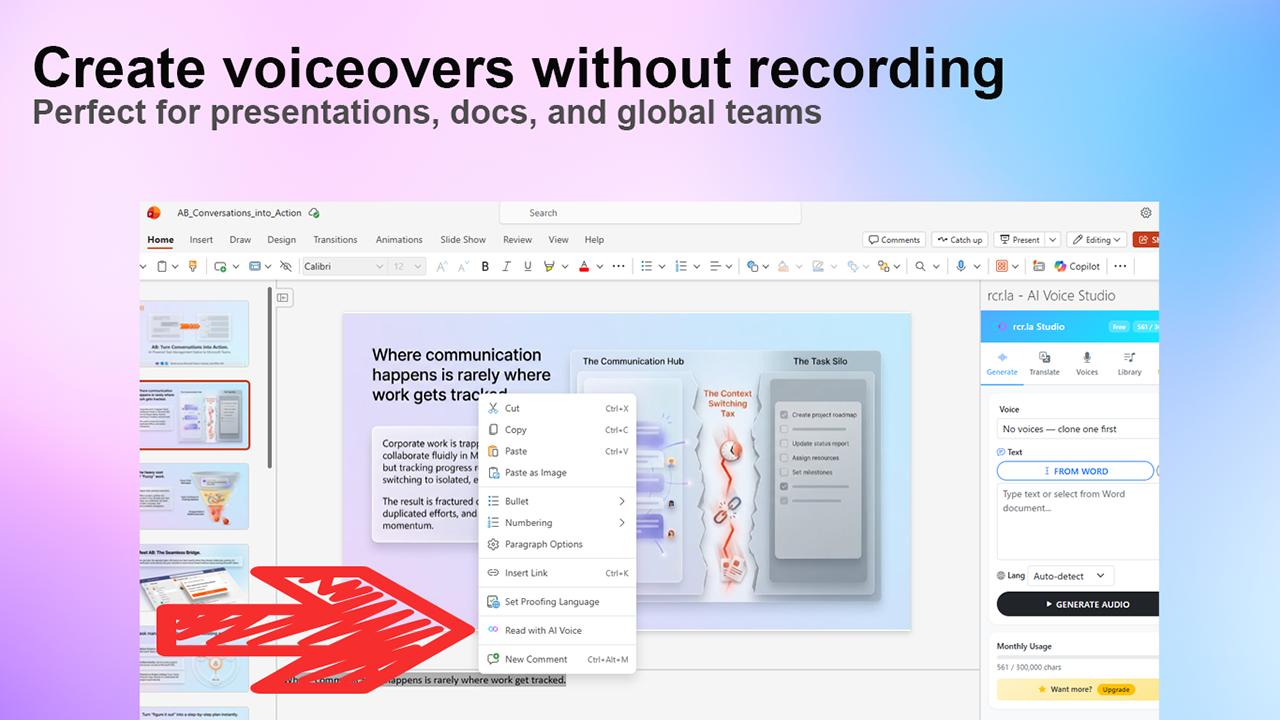Select the first slide thumbnail
The height and width of the screenshot is (720, 1280).
[x=193, y=336]
